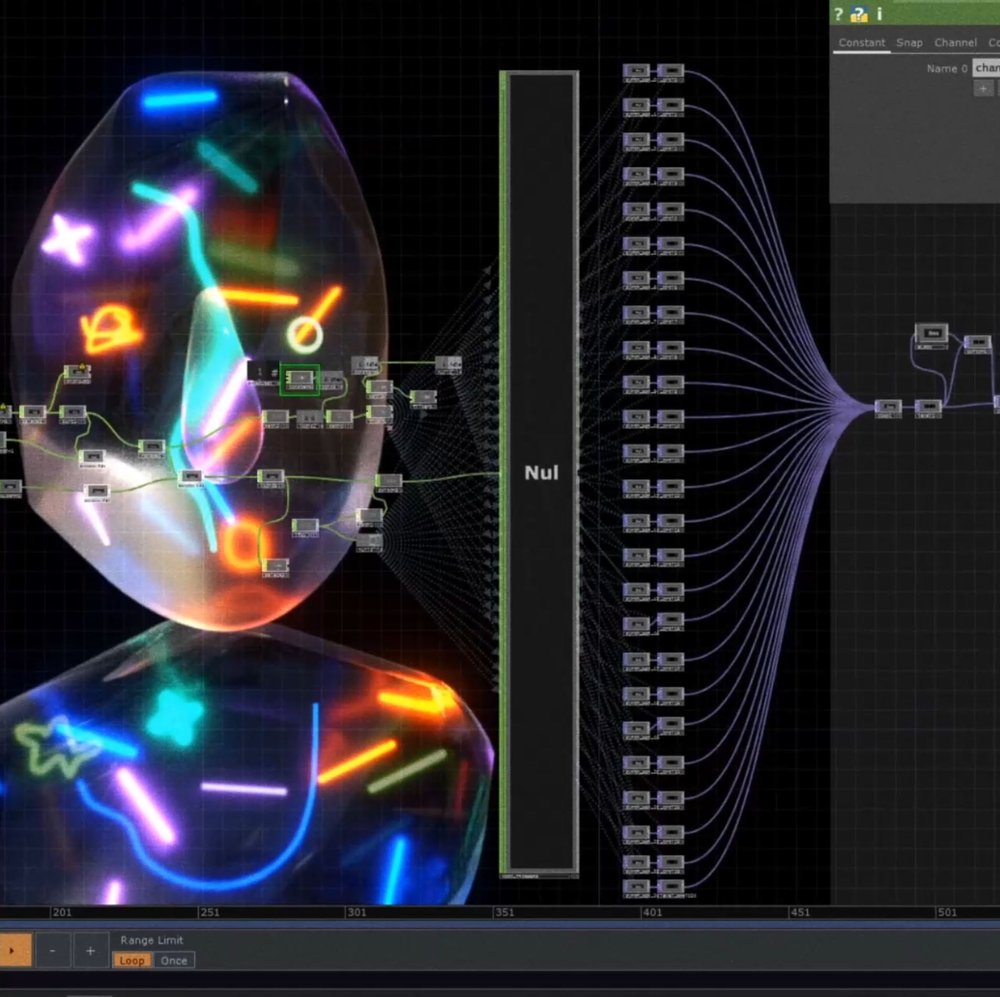The height and width of the screenshot is (997, 1000).
Task: Open operator help question mark icon
Action: pyautogui.click(x=839, y=13)
